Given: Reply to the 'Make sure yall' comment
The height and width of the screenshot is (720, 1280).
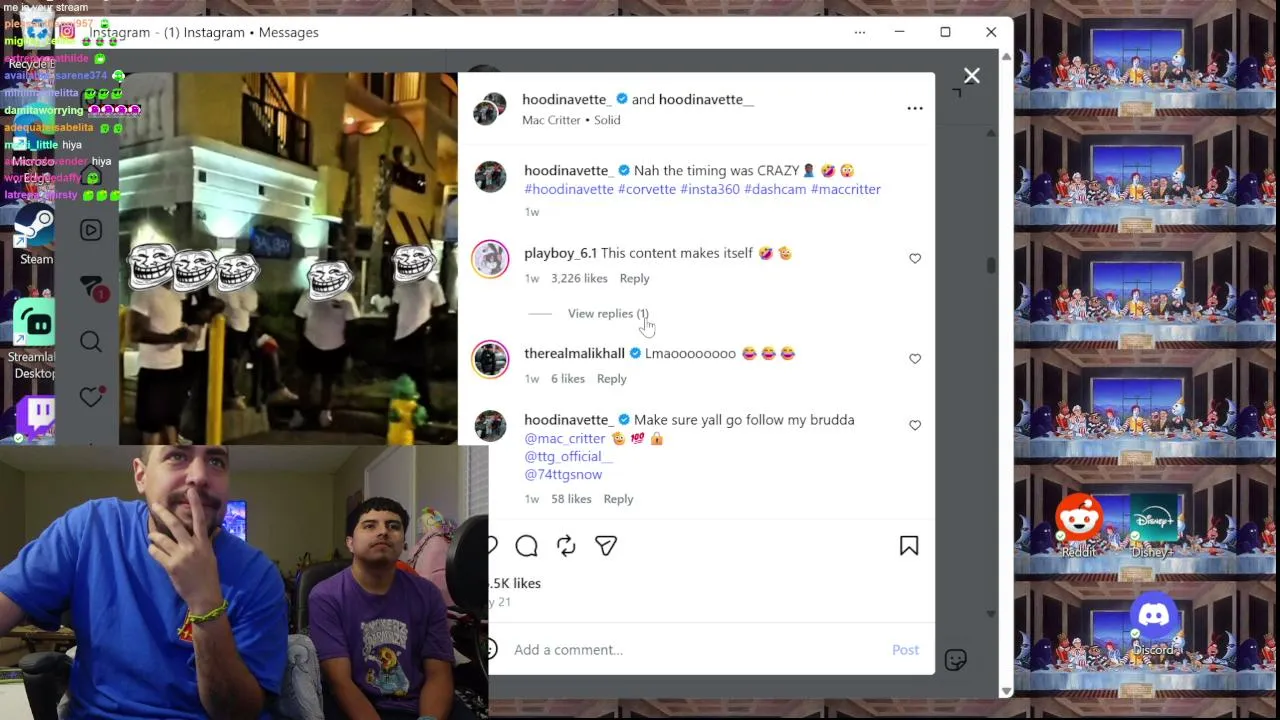Looking at the screenshot, I should (618, 499).
